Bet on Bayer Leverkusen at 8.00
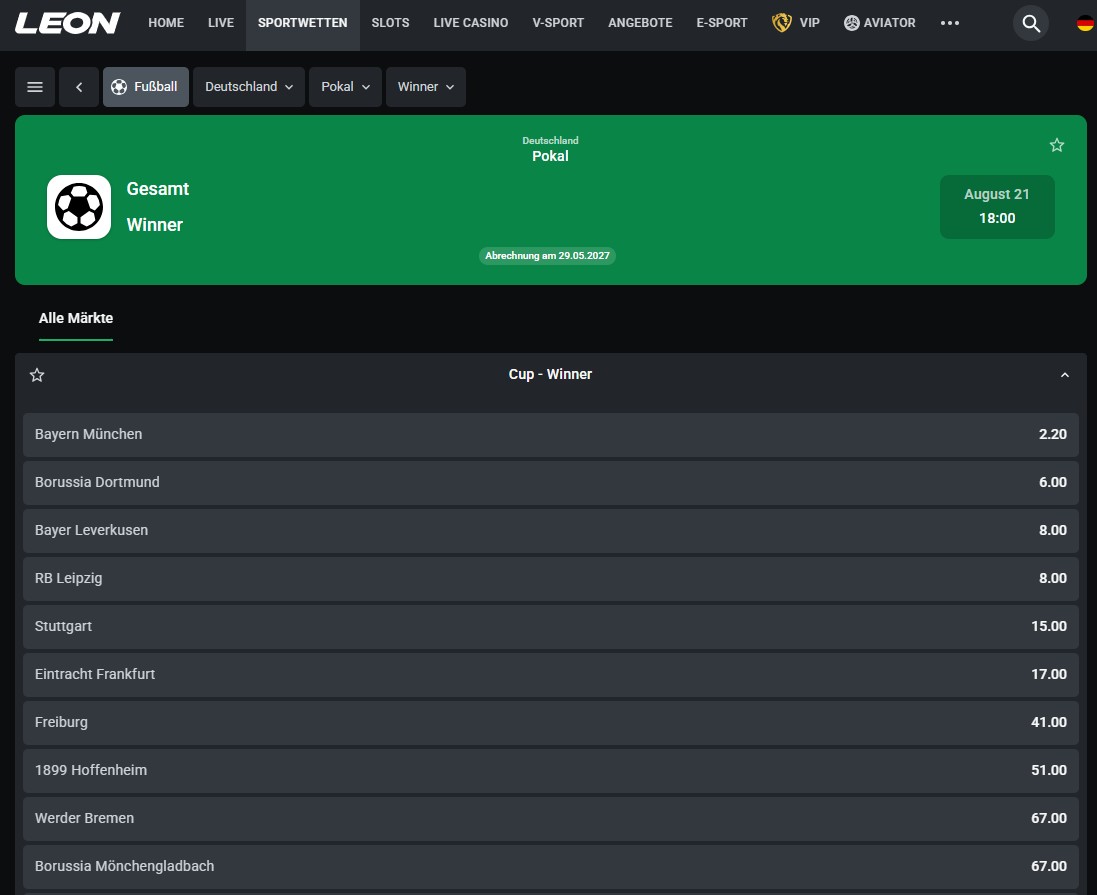This screenshot has width=1097, height=895. 551,530
